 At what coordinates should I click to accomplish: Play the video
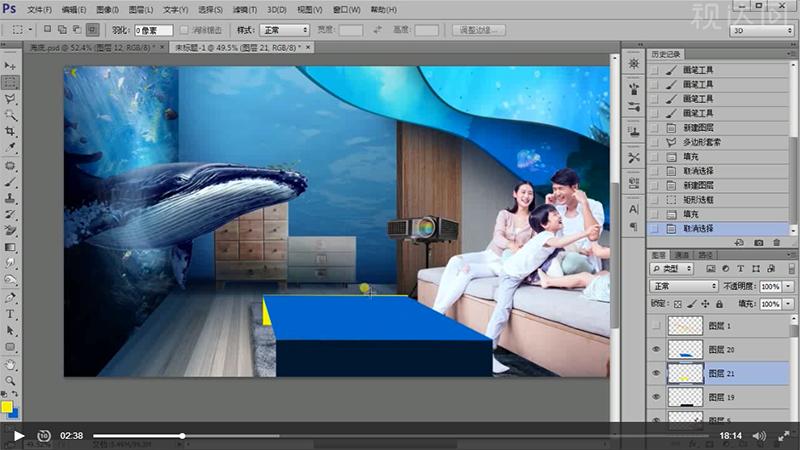[x=19, y=436]
